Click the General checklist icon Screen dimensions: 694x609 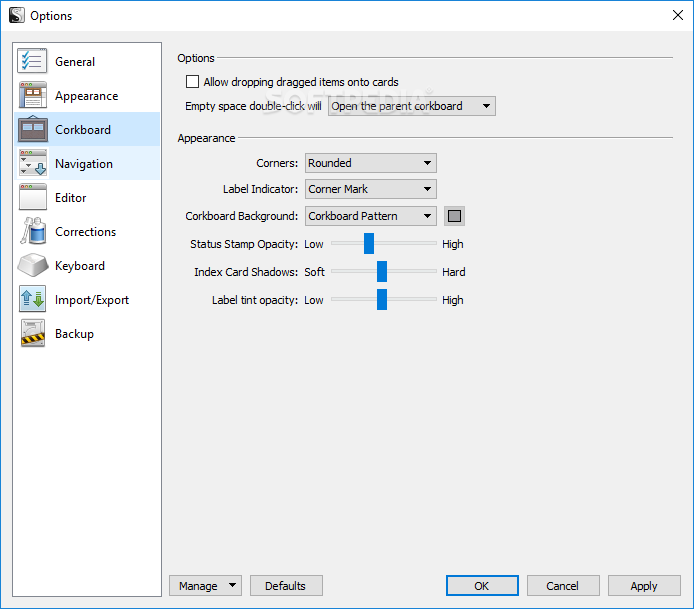[32, 61]
